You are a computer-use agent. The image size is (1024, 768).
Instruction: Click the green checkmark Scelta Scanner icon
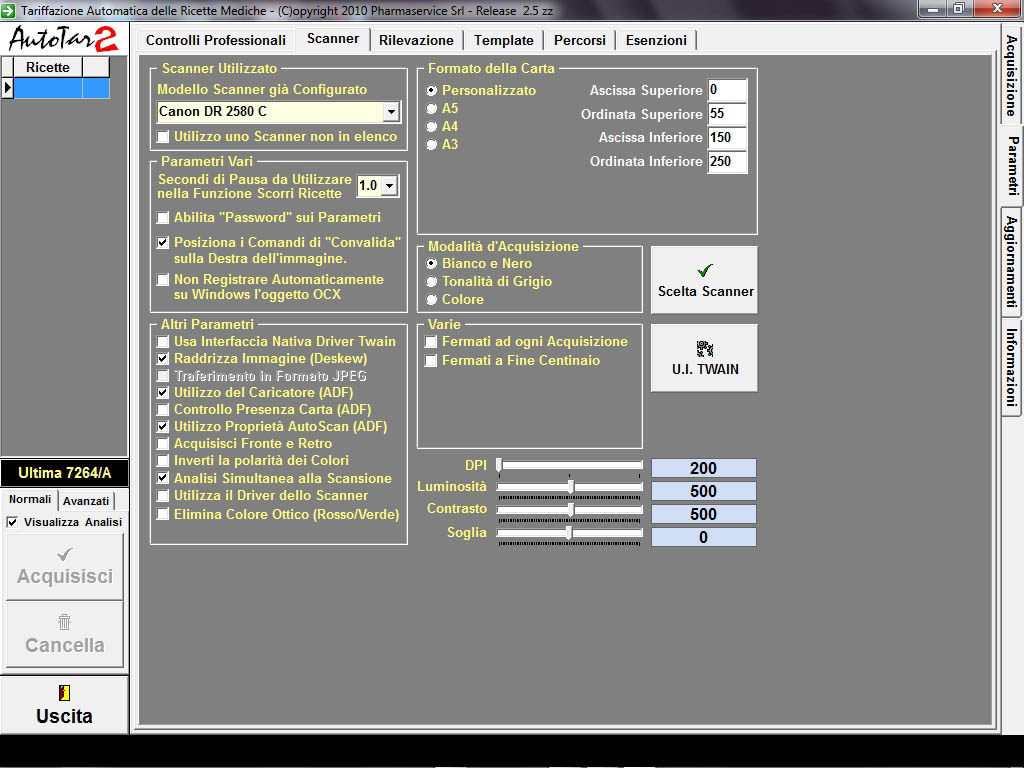(704, 271)
